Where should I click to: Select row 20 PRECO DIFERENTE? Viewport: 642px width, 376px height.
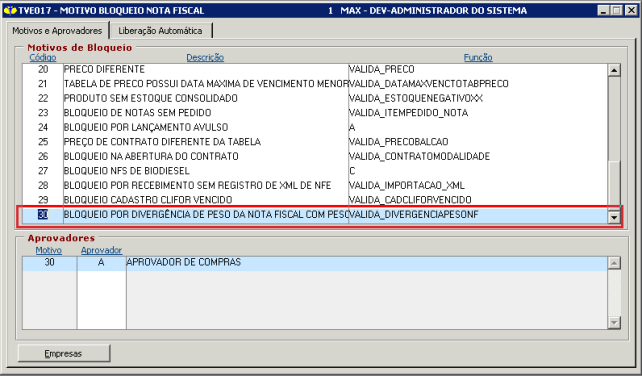point(315,69)
